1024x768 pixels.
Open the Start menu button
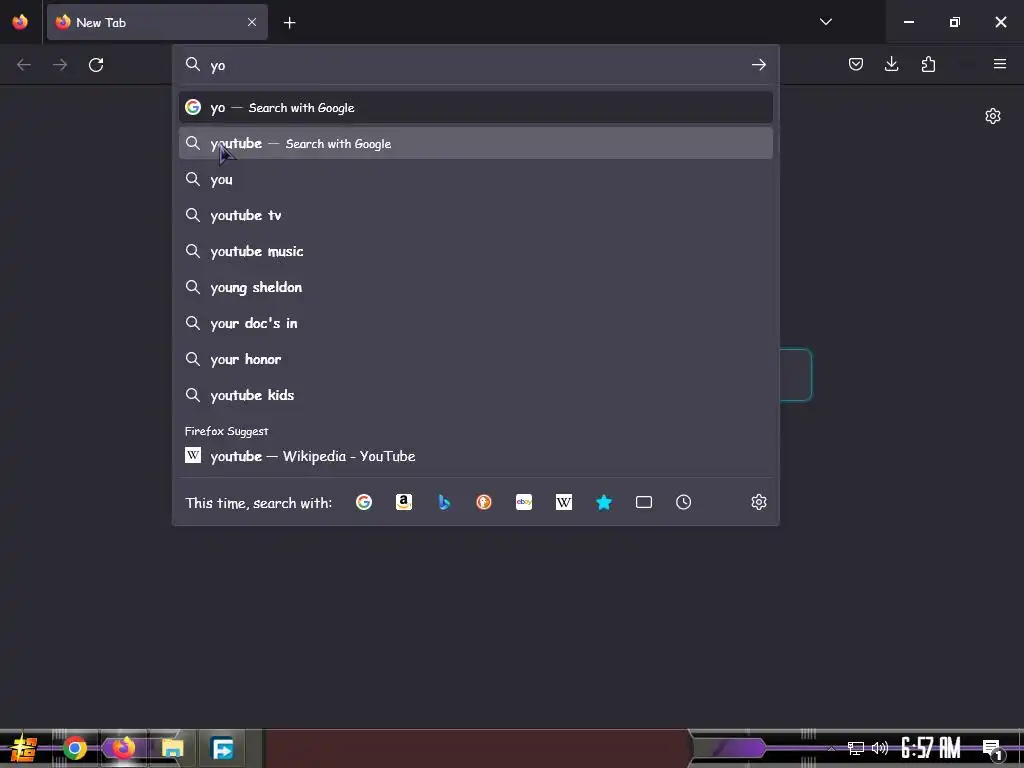24,748
